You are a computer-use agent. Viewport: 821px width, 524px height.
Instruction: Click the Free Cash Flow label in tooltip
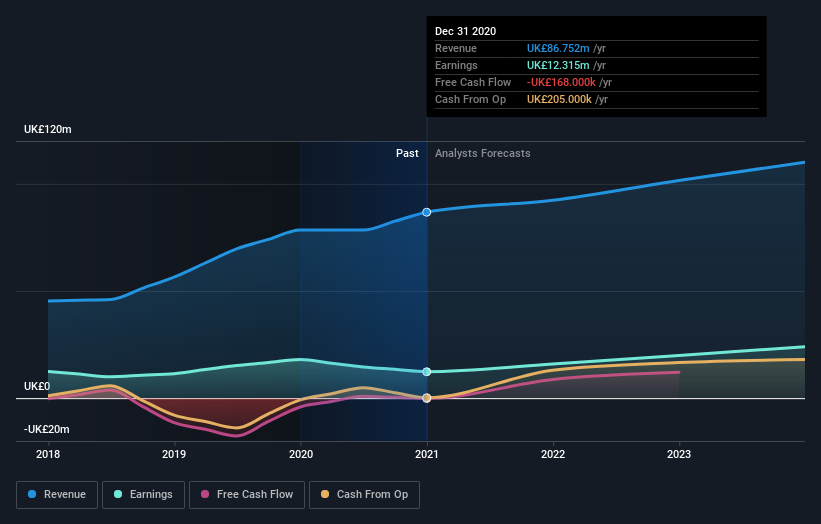point(473,82)
